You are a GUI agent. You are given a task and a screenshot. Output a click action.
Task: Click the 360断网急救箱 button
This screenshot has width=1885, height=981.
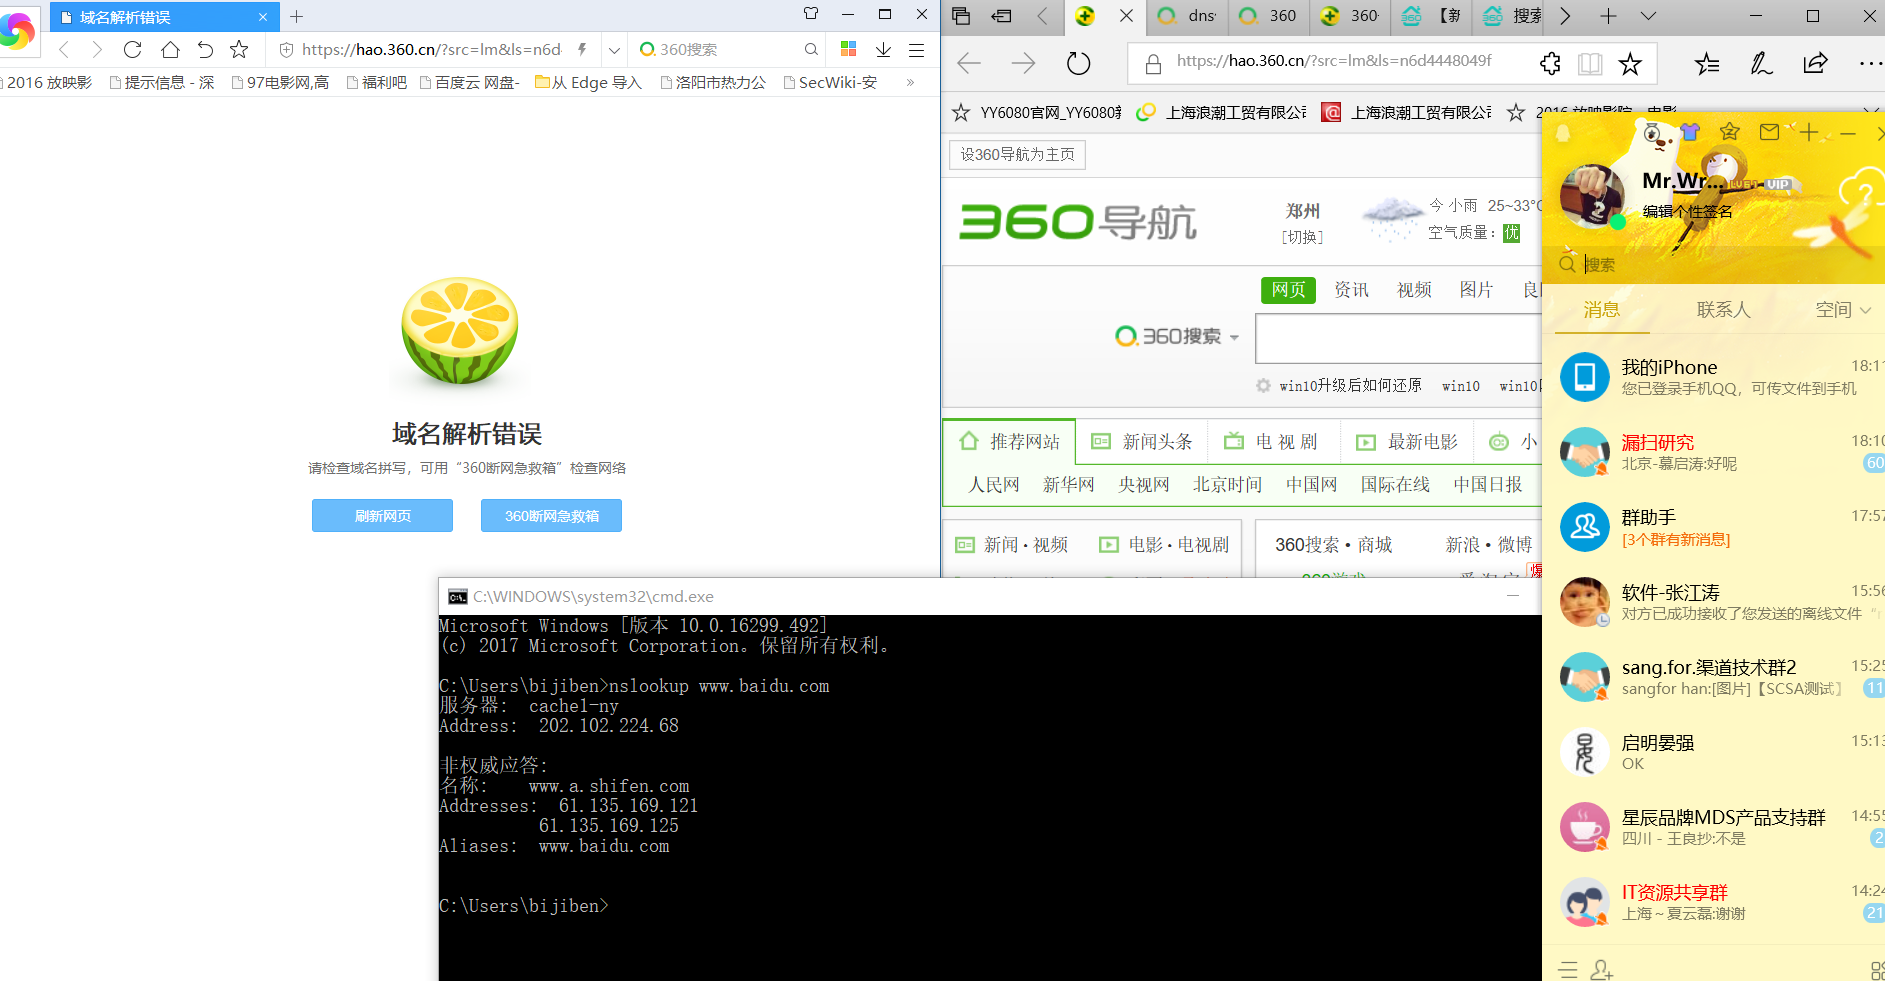pyautogui.click(x=551, y=516)
